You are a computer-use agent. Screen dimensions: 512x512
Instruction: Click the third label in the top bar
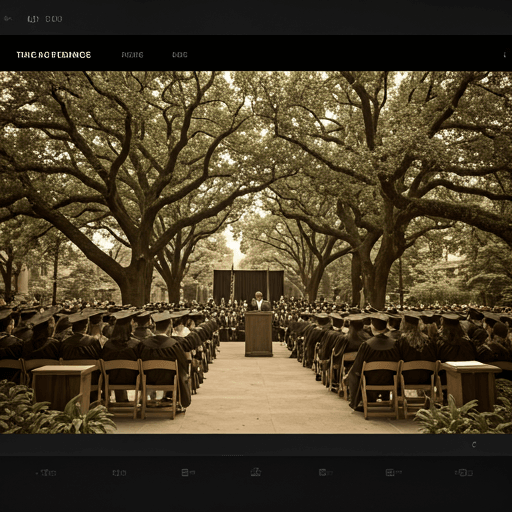coord(54,19)
